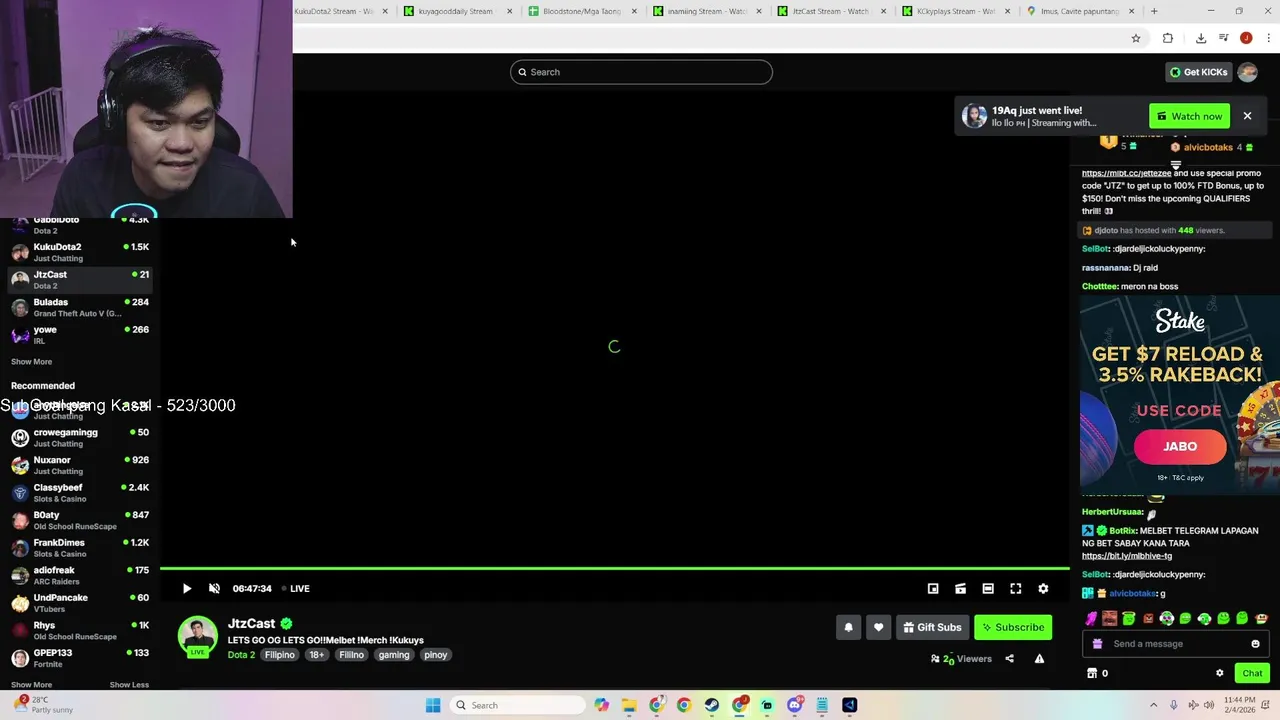Open crowegaming channel in Recommended
The width and height of the screenshot is (1280, 720).
click(80, 437)
